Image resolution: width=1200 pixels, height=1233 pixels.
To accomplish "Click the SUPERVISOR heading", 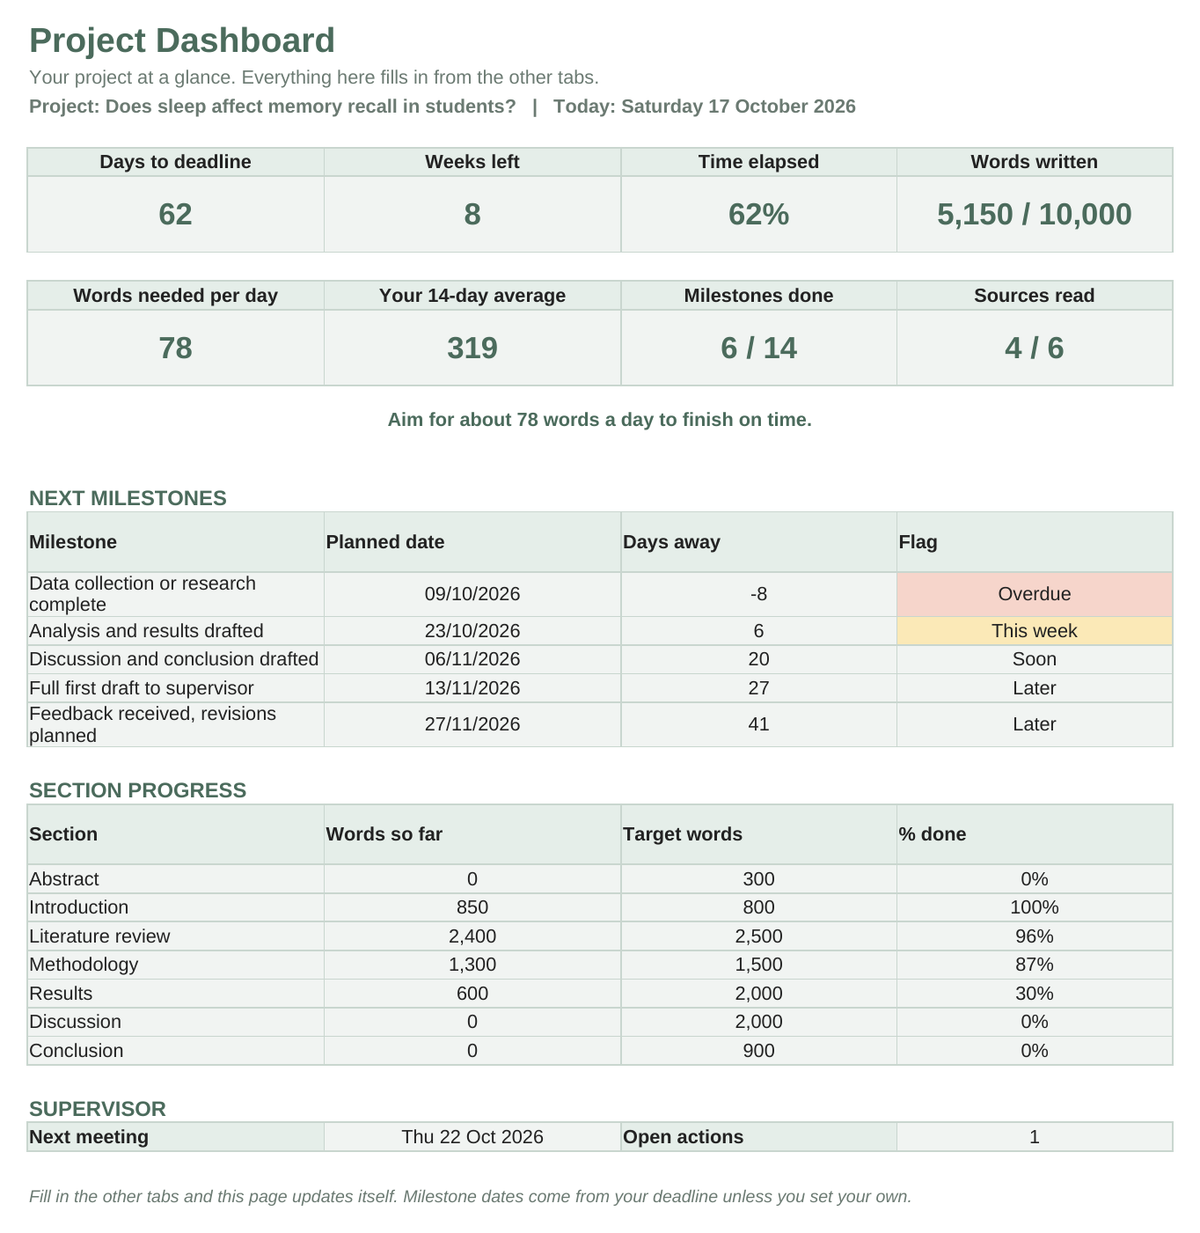I will (97, 1109).
